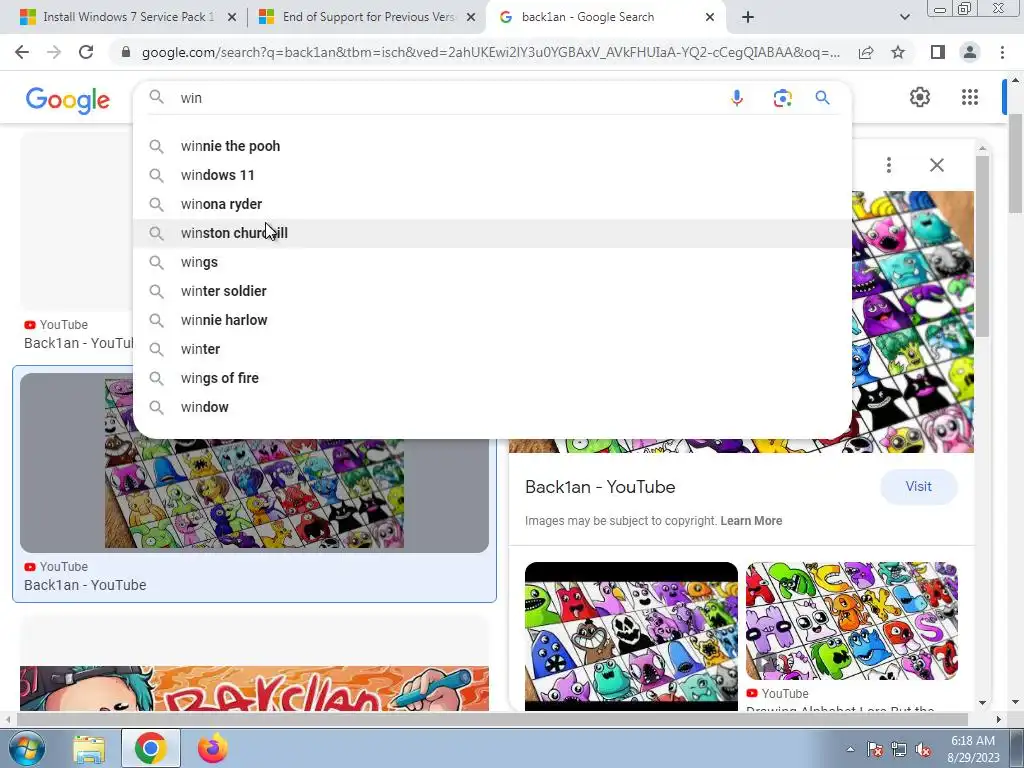The height and width of the screenshot is (768, 1024).
Task: Click the address bar URL
Action: (x=490, y=52)
